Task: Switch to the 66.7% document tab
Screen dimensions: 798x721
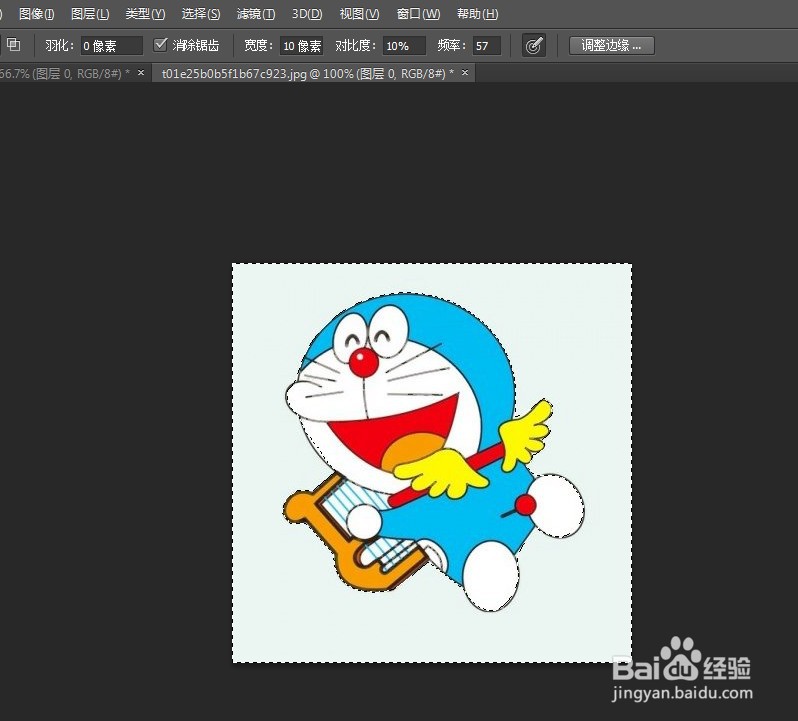Action: pos(64,74)
